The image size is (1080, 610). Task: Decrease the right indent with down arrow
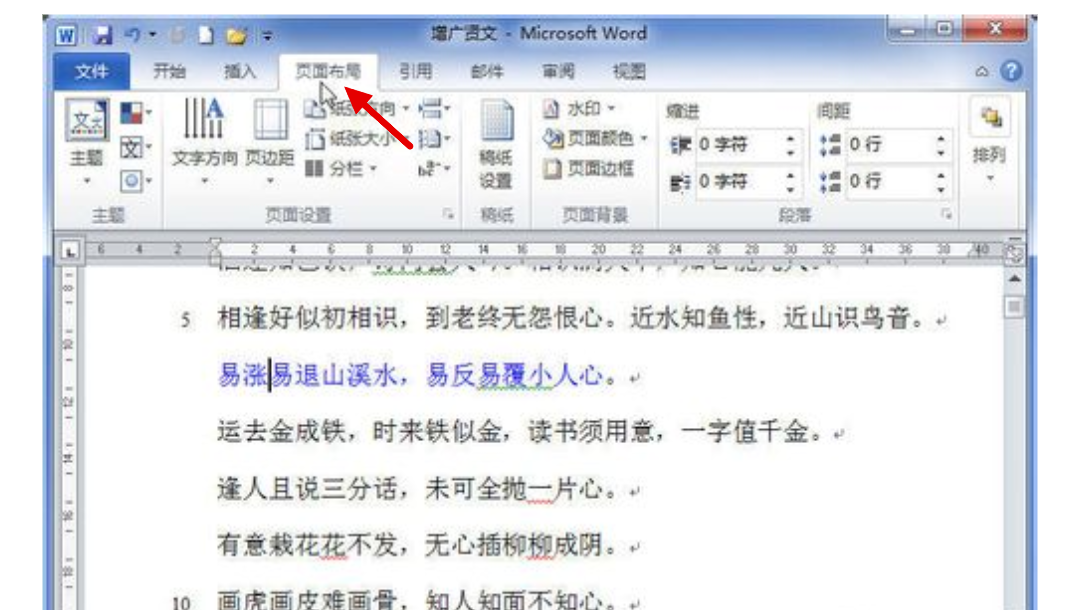790,188
